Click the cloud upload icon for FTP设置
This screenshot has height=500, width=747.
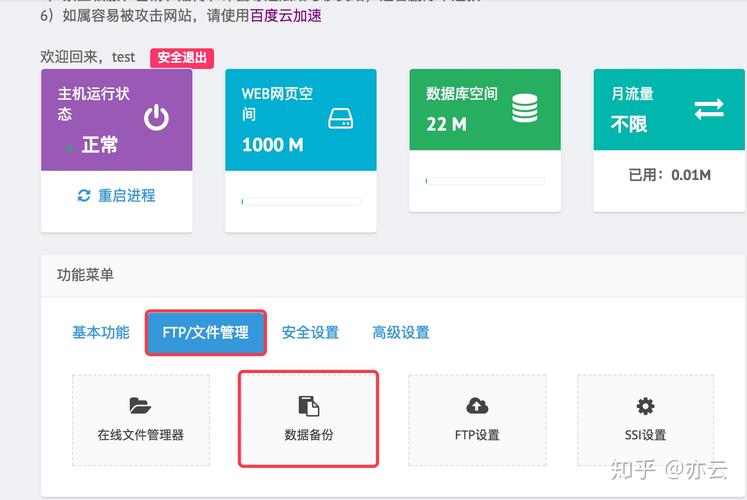(477, 406)
